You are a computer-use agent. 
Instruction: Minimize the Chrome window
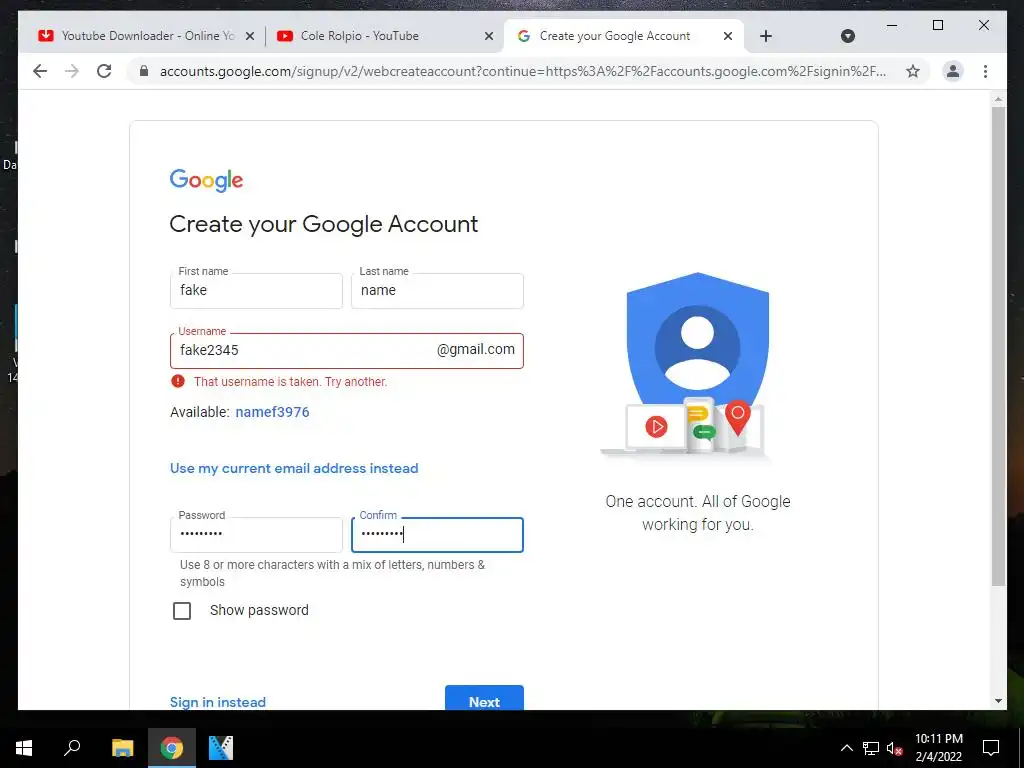click(x=892, y=25)
